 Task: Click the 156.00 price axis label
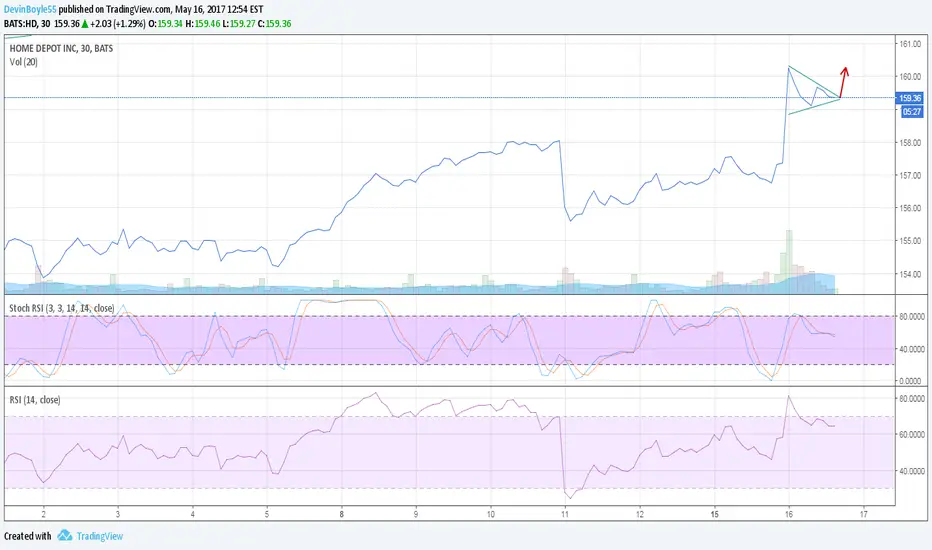click(910, 209)
